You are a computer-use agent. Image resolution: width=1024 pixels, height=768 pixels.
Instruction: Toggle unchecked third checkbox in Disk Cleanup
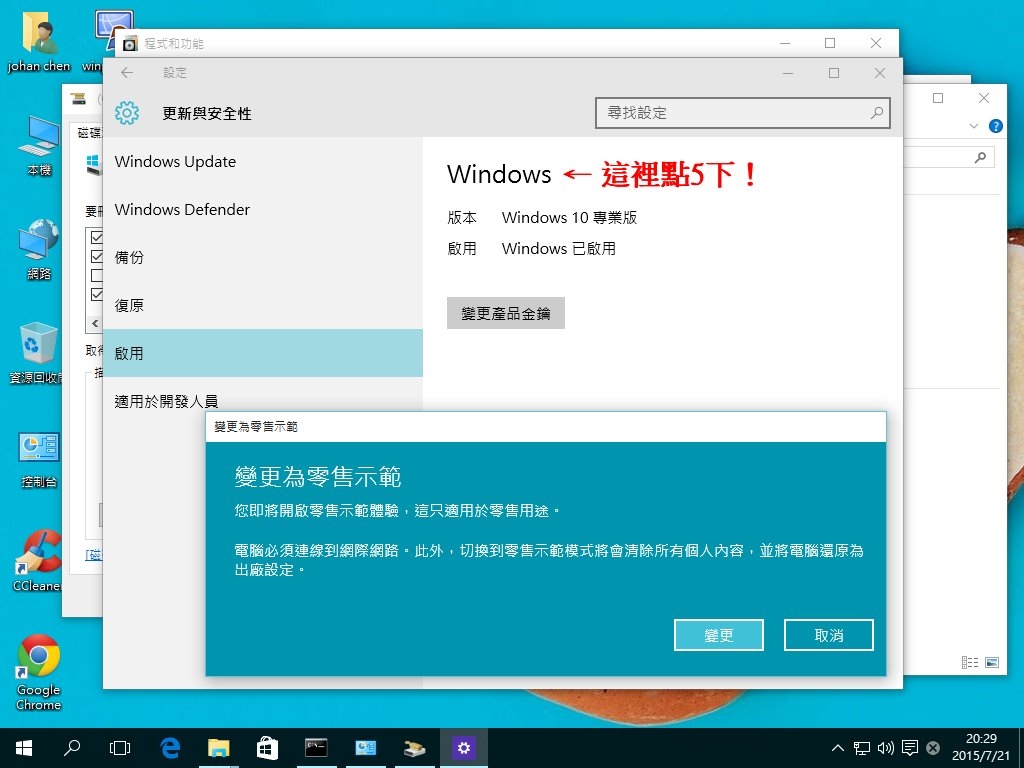[97, 275]
